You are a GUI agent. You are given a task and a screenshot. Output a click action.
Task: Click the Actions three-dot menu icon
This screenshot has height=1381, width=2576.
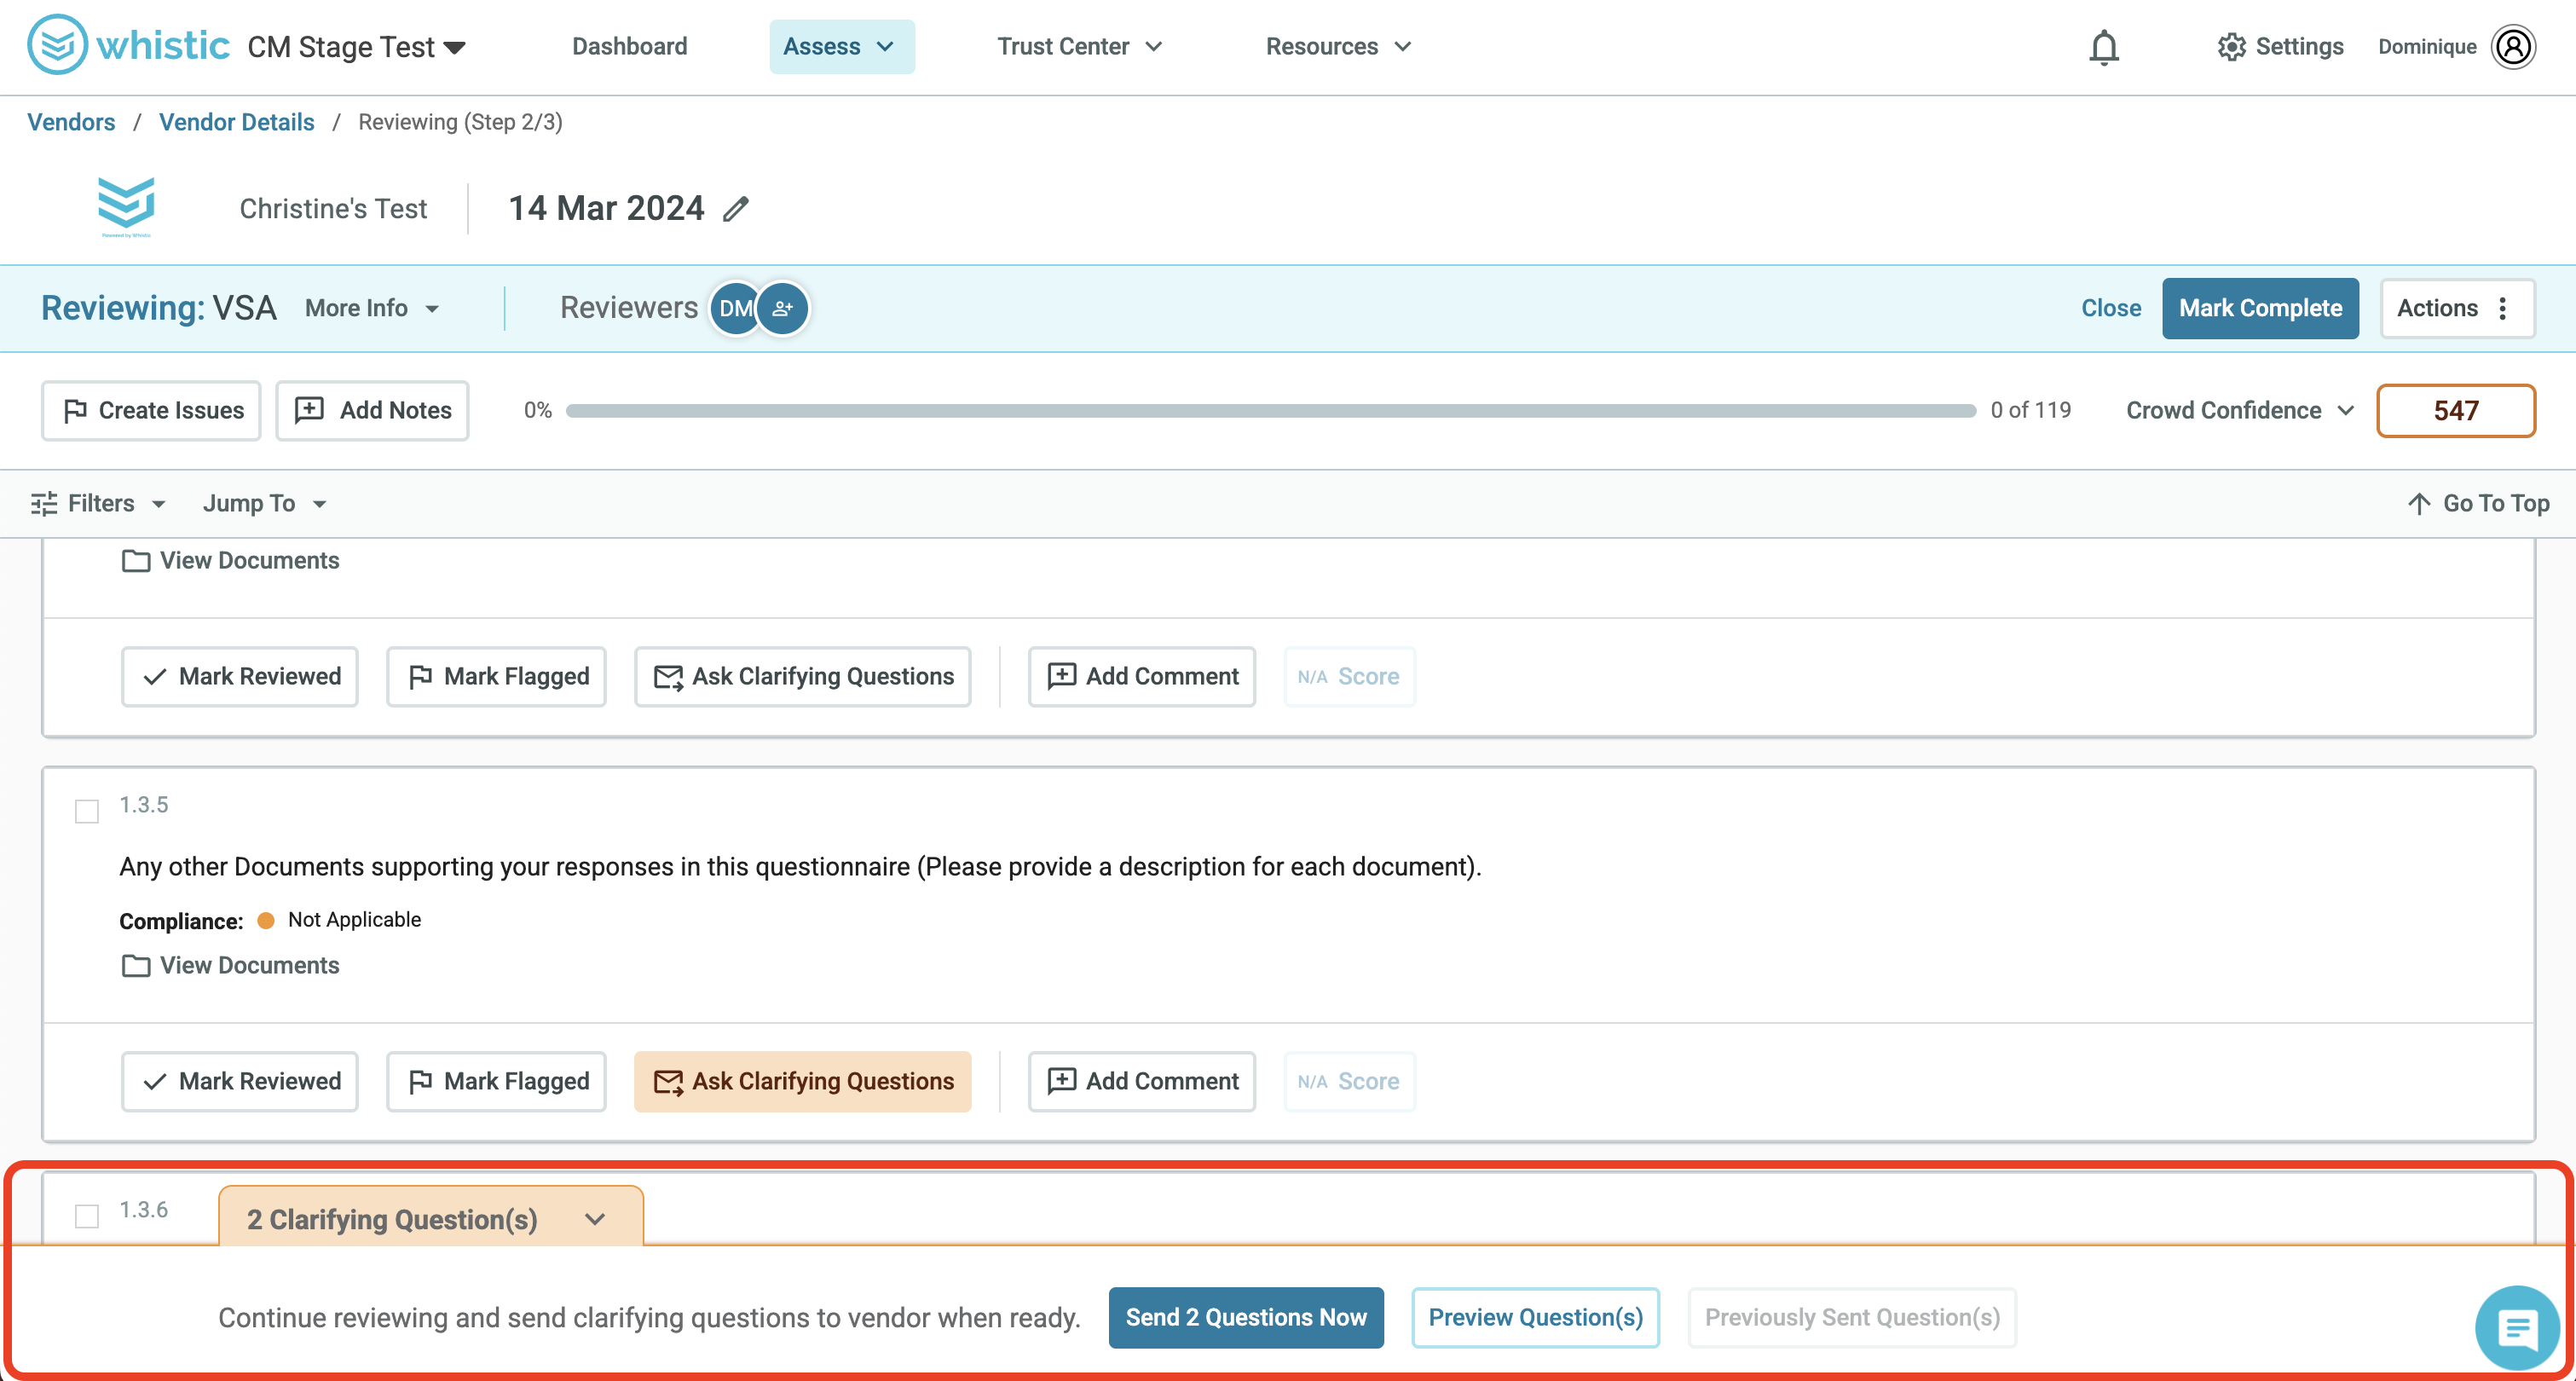[2503, 308]
